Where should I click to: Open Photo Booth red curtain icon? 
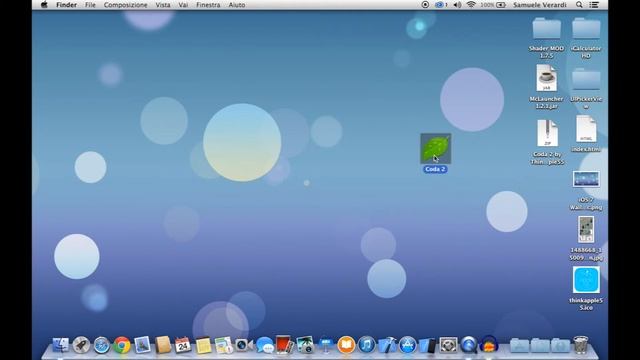284,345
